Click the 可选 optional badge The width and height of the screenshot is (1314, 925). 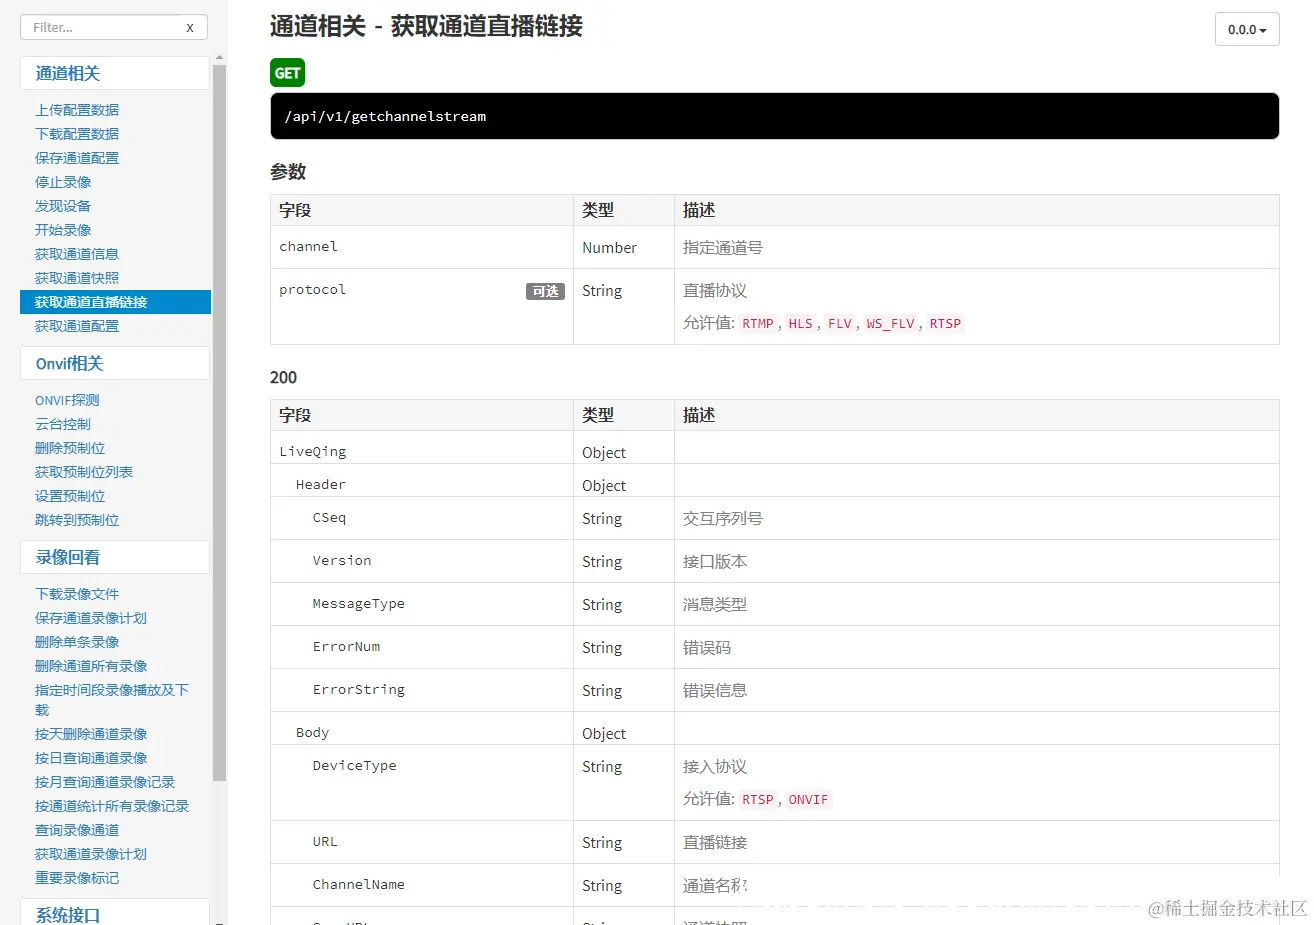click(x=545, y=291)
